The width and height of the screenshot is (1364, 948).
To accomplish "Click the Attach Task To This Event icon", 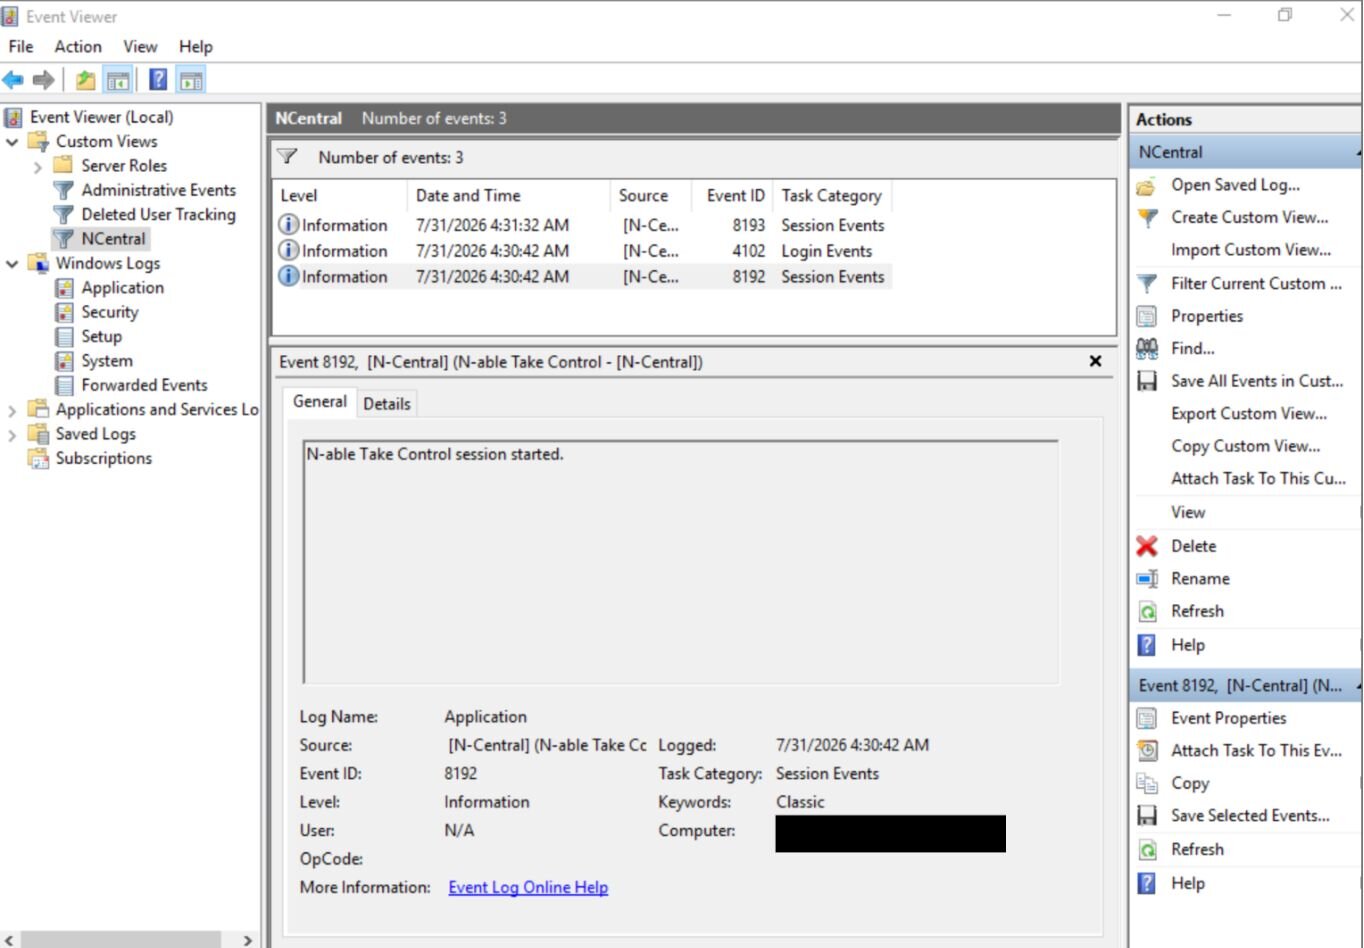I will tap(1147, 751).
